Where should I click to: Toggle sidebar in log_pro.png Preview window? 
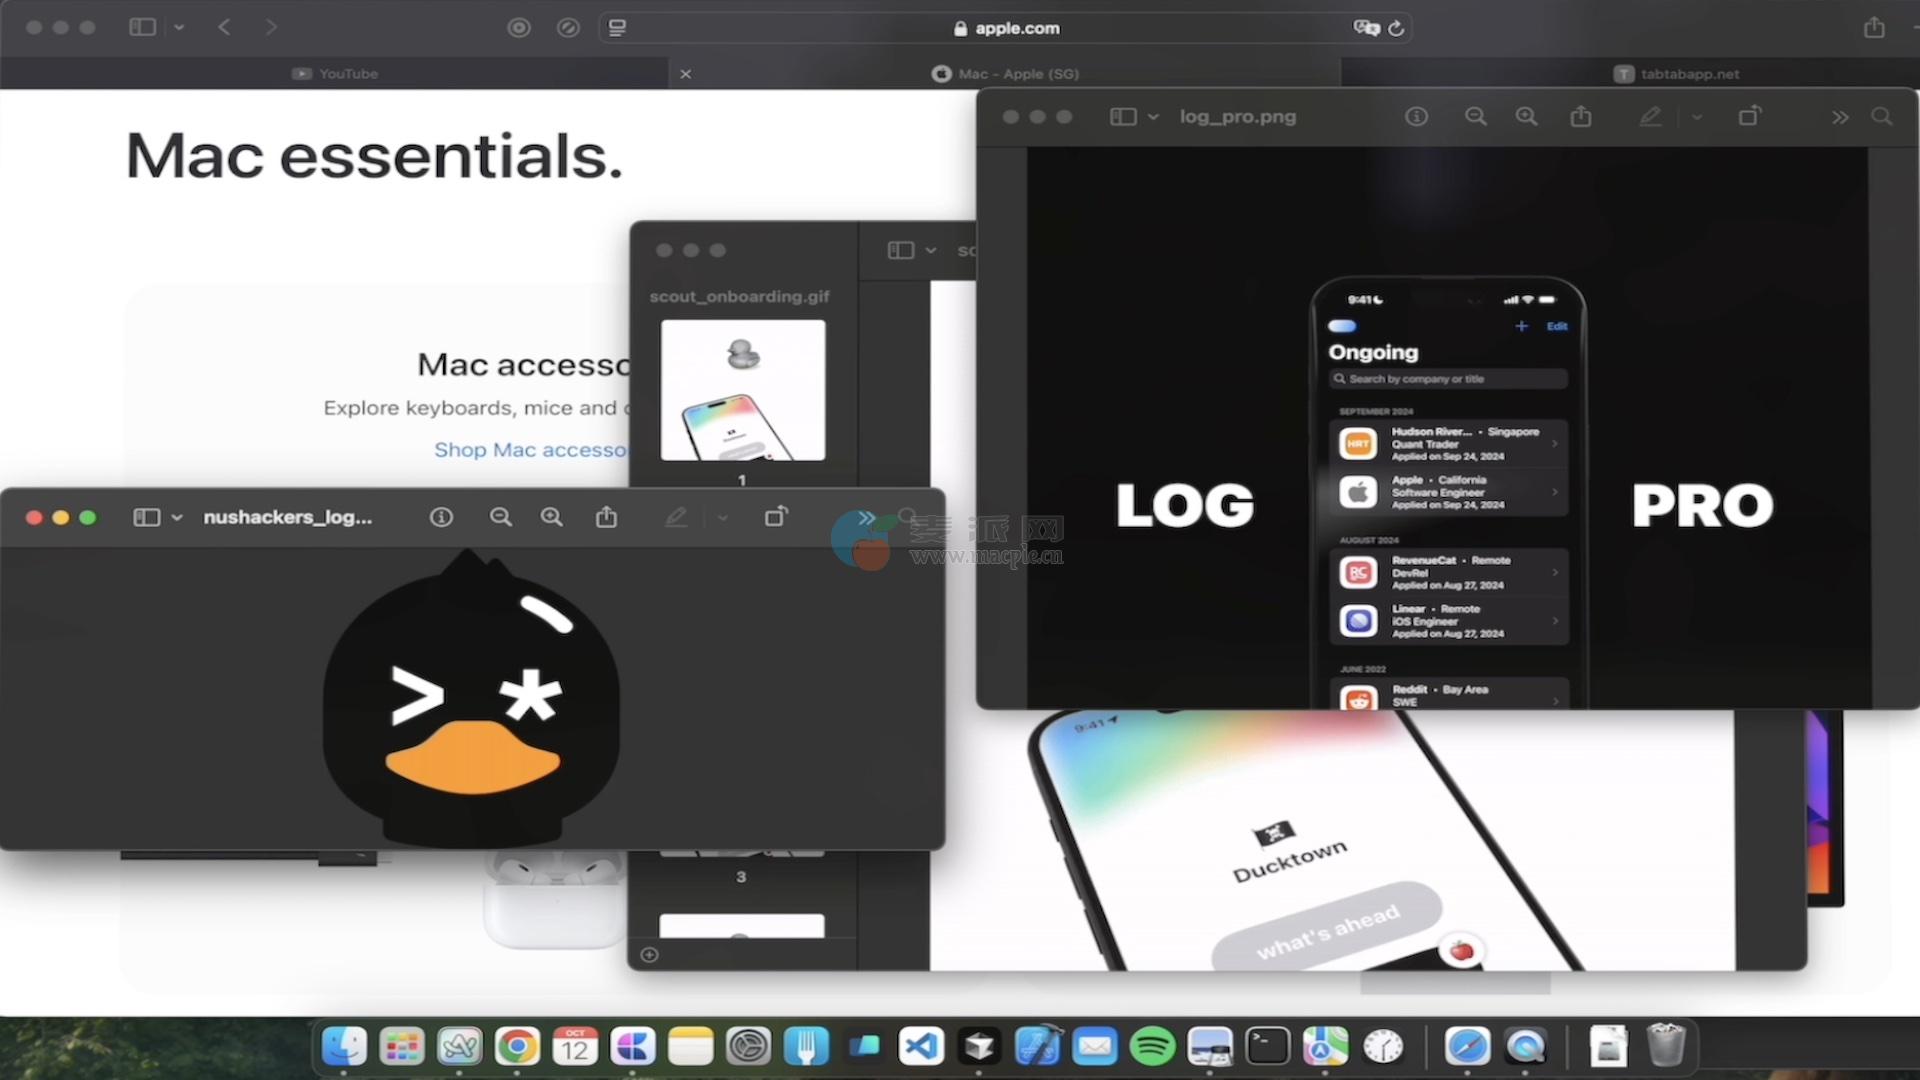(x=1123, y=117)
